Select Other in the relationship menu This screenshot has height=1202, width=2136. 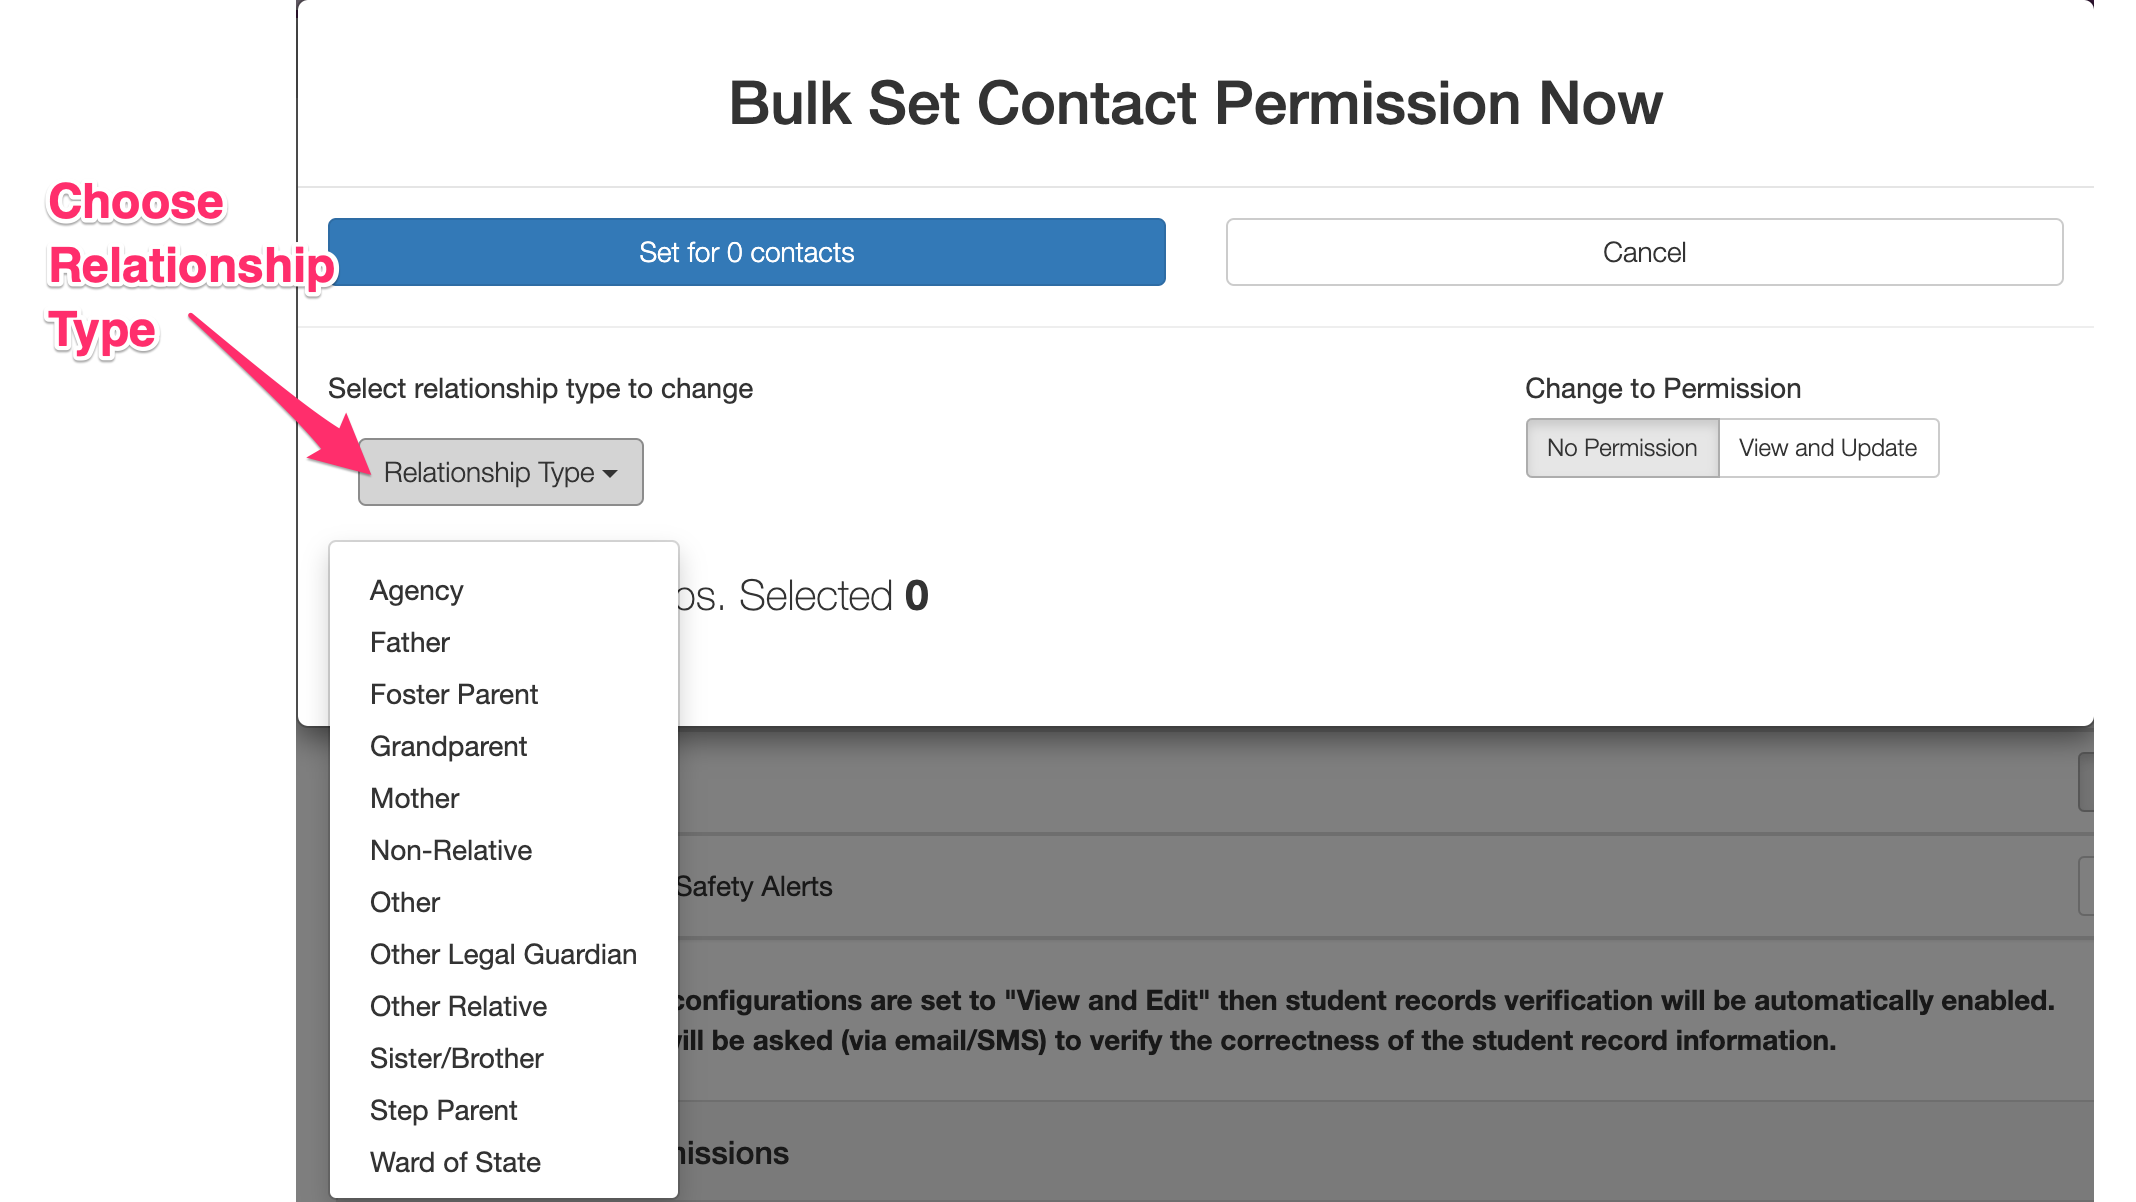(x=405, y=903)
